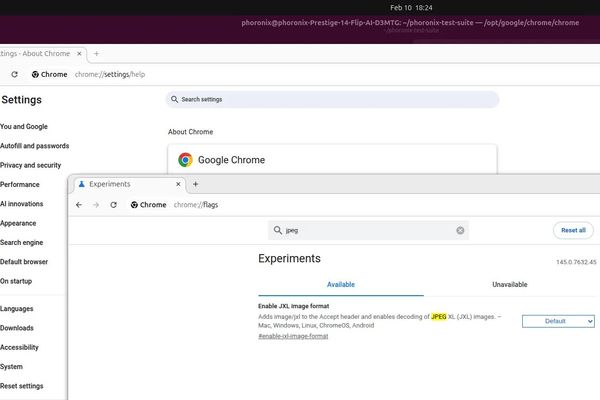Screen dimensions: 600x400
Task: Click the About Chrome heading
Action: 191,132
